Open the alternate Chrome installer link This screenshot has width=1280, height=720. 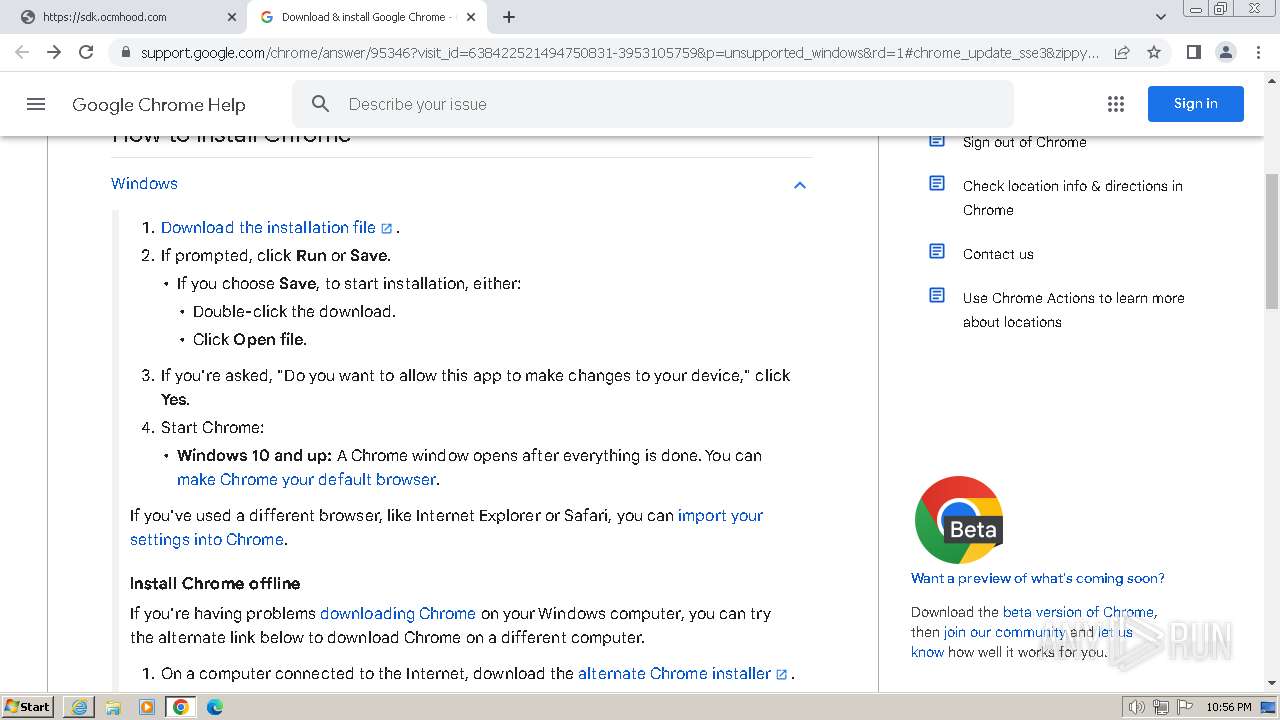pyautogui.click(x=683, y=674)
